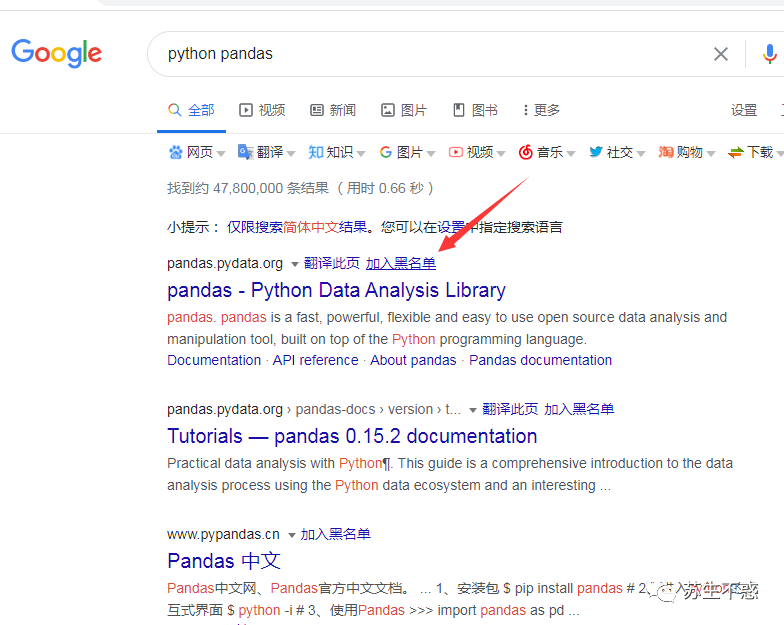Image resolution: width=784 pixels, height=625 pixels.
Task: Click 加入黑名单 for Tutorials result
Action: tap(579, 410)
